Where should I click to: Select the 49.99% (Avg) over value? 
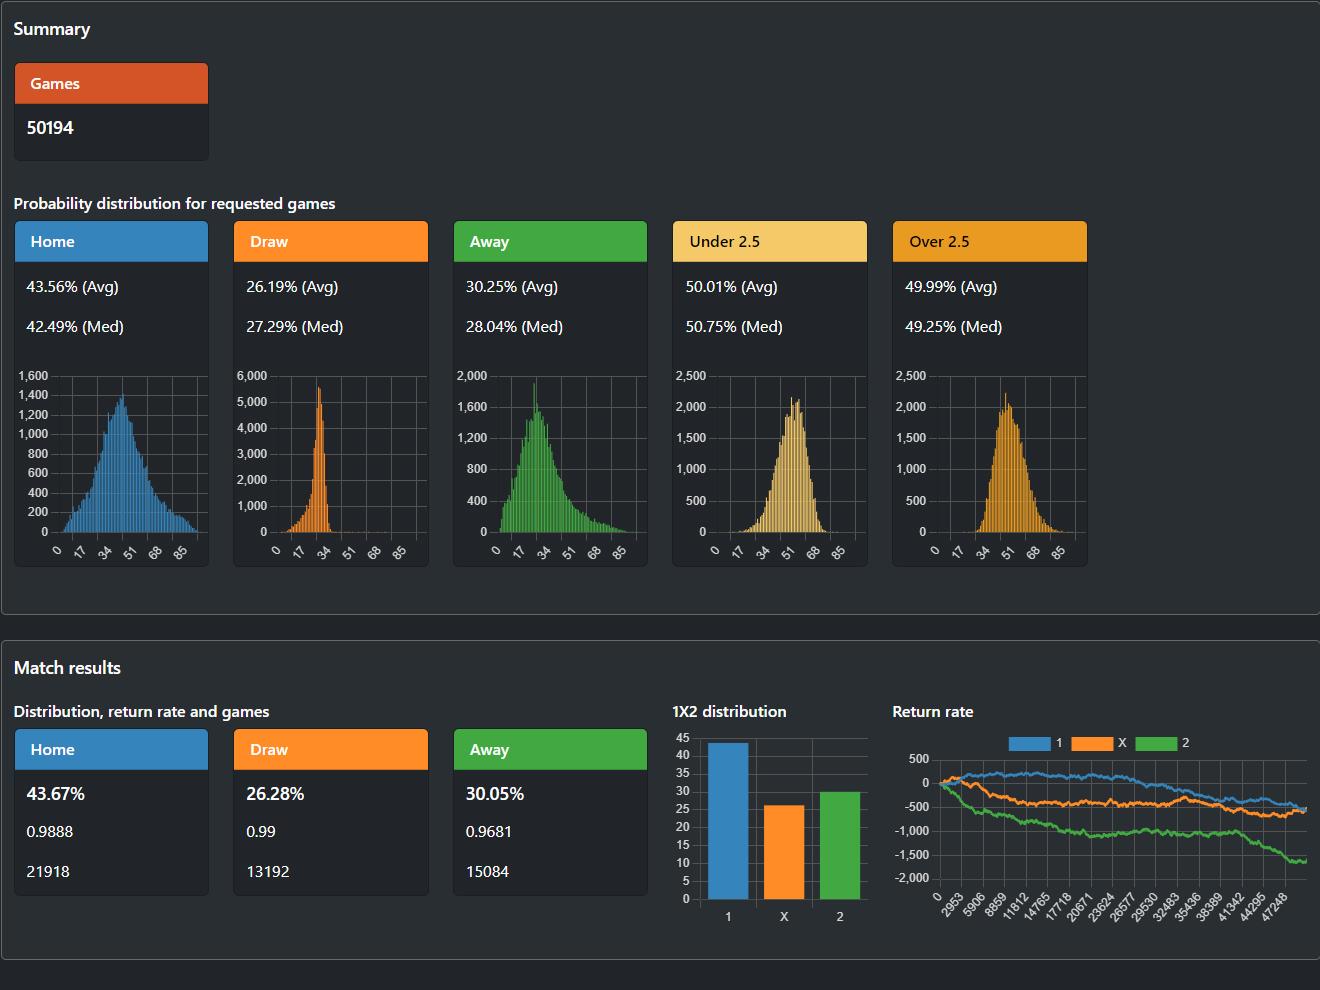click(951, 287)
